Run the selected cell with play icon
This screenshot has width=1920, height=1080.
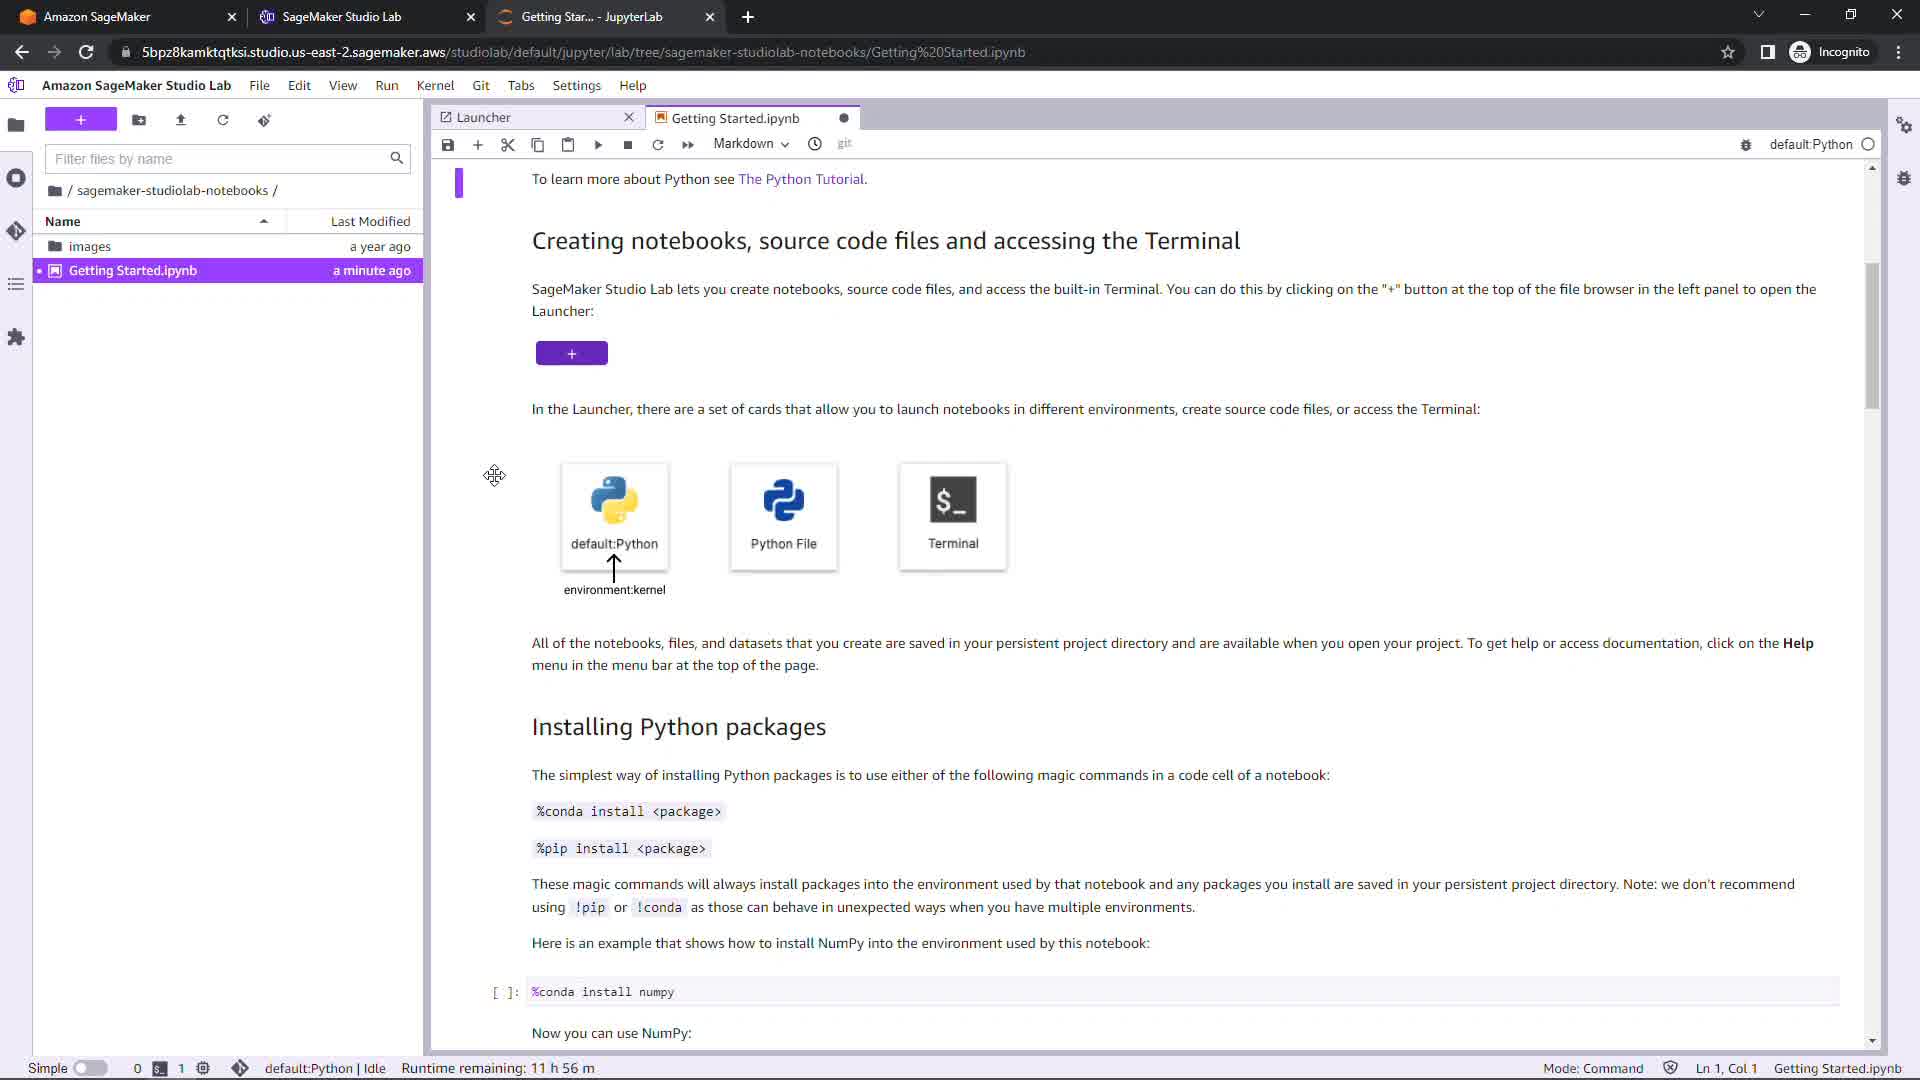pos(598,145)
